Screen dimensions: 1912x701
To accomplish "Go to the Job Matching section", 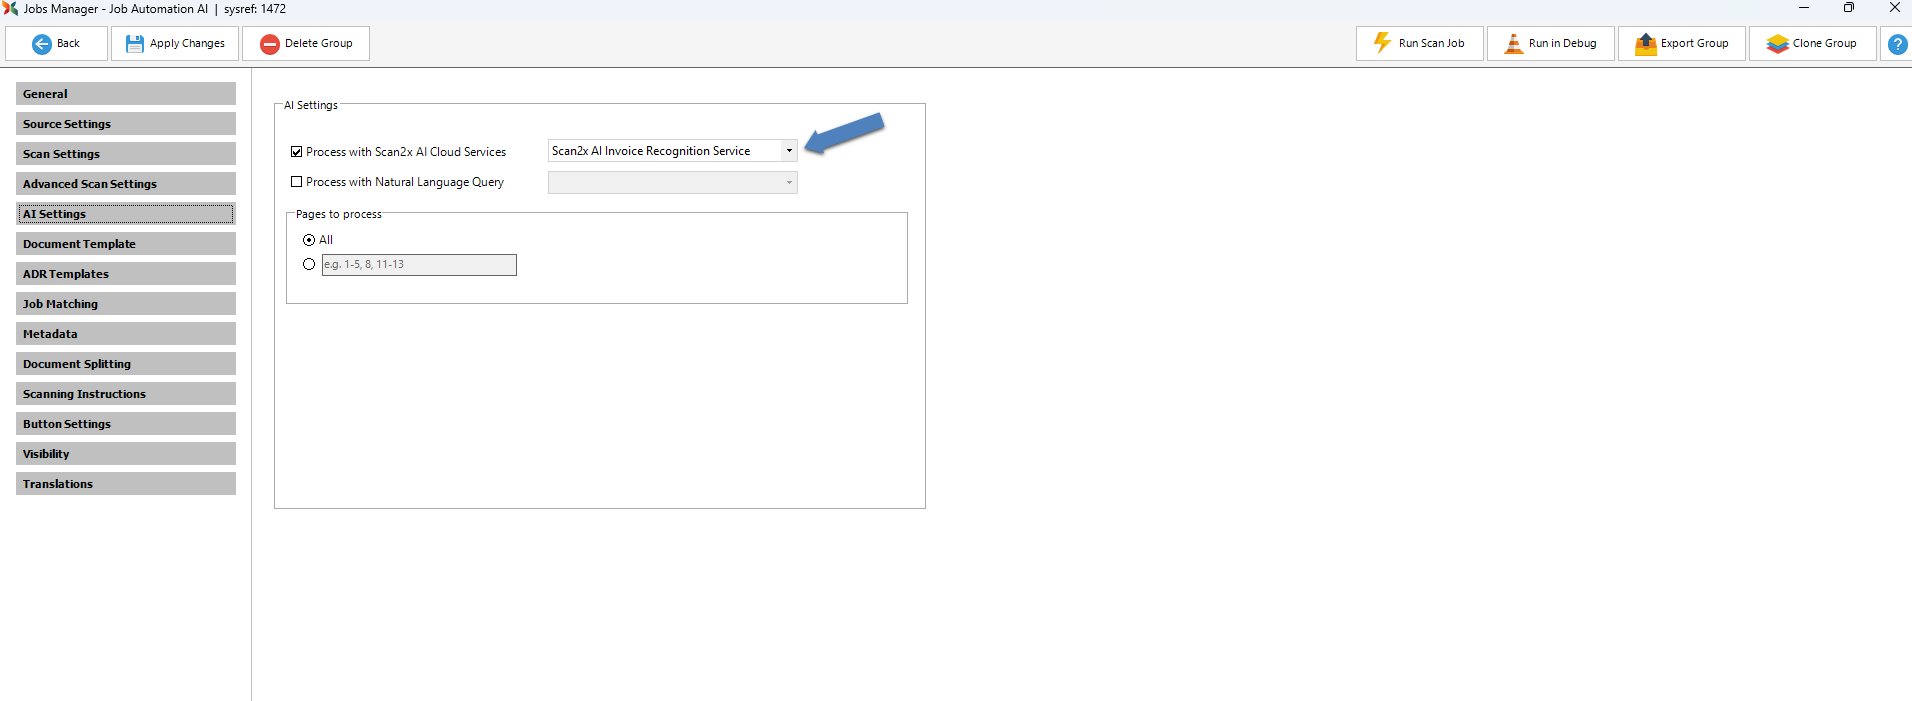I will (x=126, y=304).
